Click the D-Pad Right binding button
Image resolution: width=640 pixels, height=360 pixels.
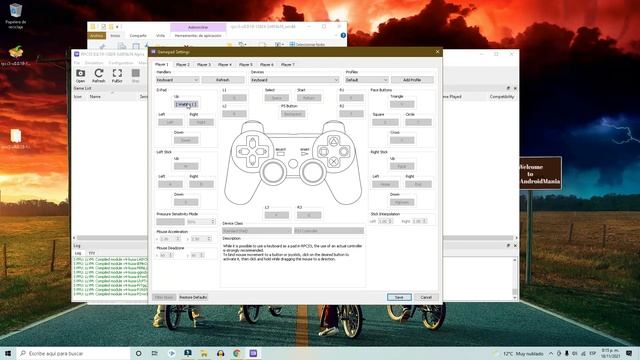pos(201,122)
